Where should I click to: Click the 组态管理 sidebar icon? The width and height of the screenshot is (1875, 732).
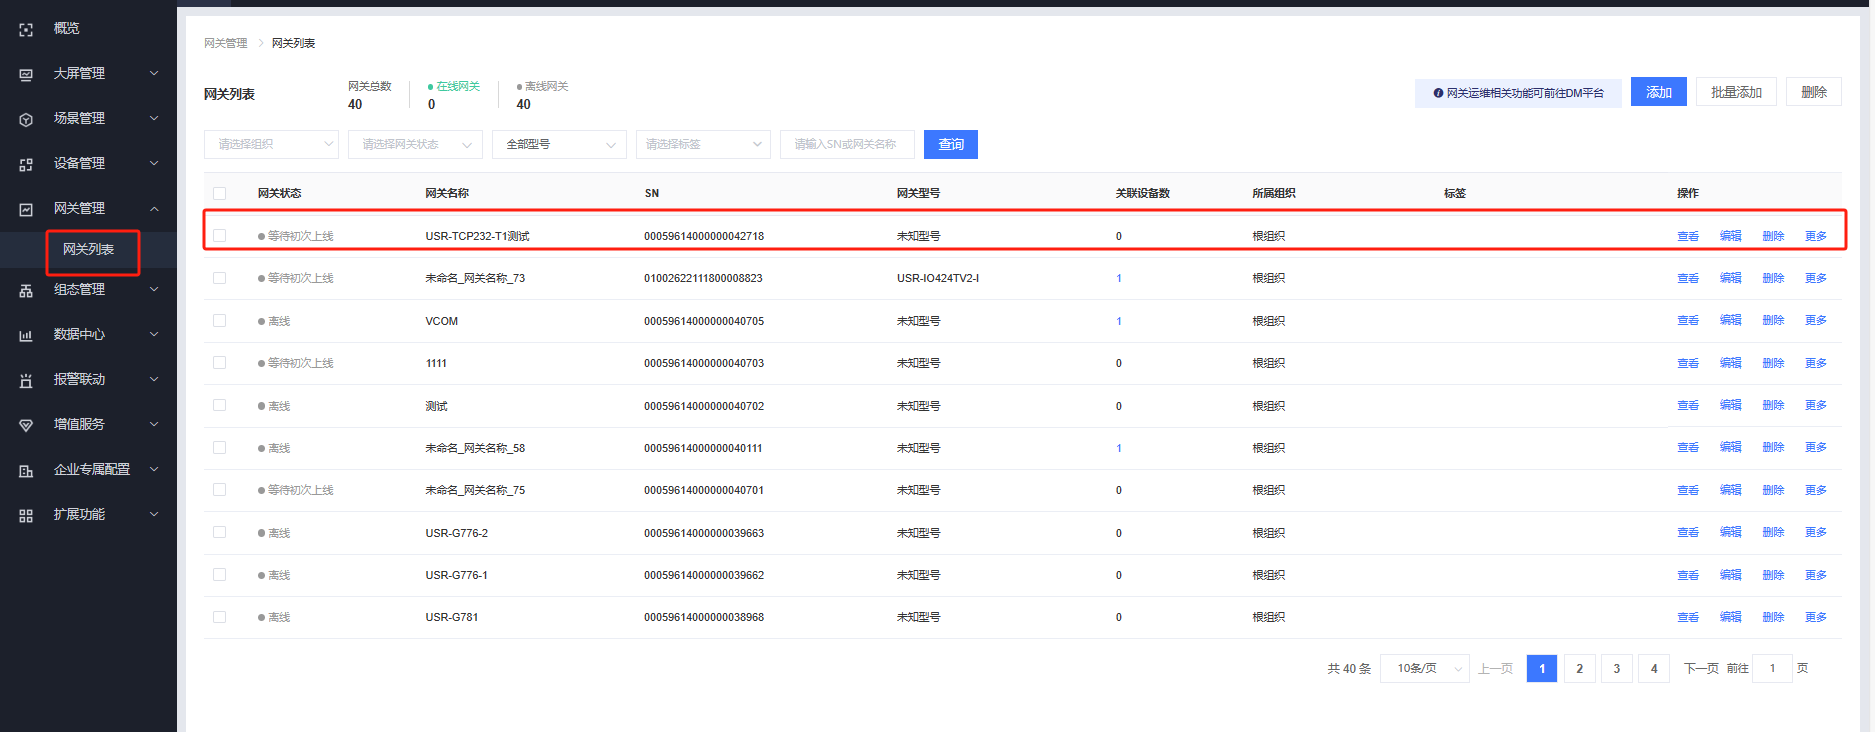coord(26,291)
